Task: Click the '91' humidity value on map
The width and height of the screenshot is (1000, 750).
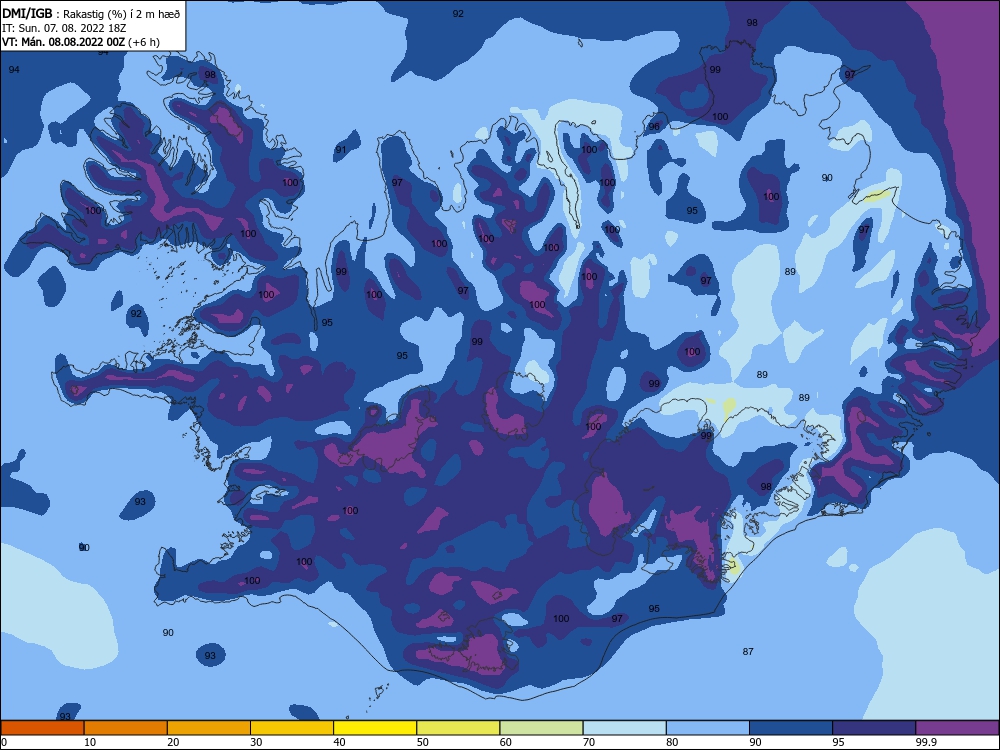Action: (x=341, y=150)
